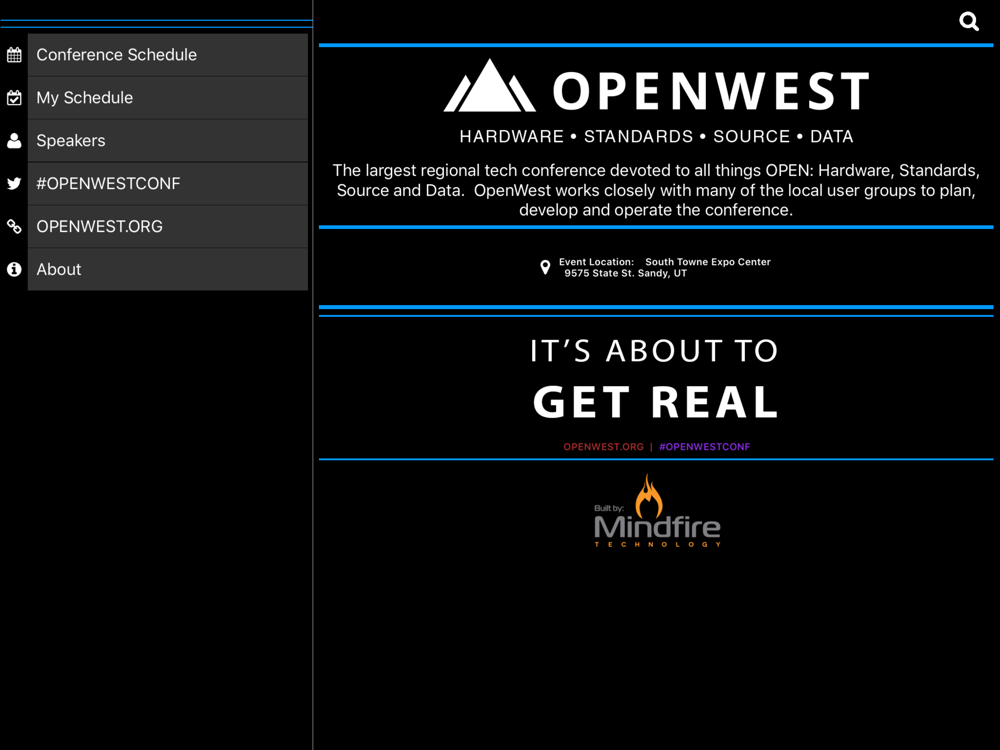Image resolution: width=1000 pixels, height=750 pixels.
Task: Click the map pin location icon
Action: pyautogui.click(x=545, y=267)
